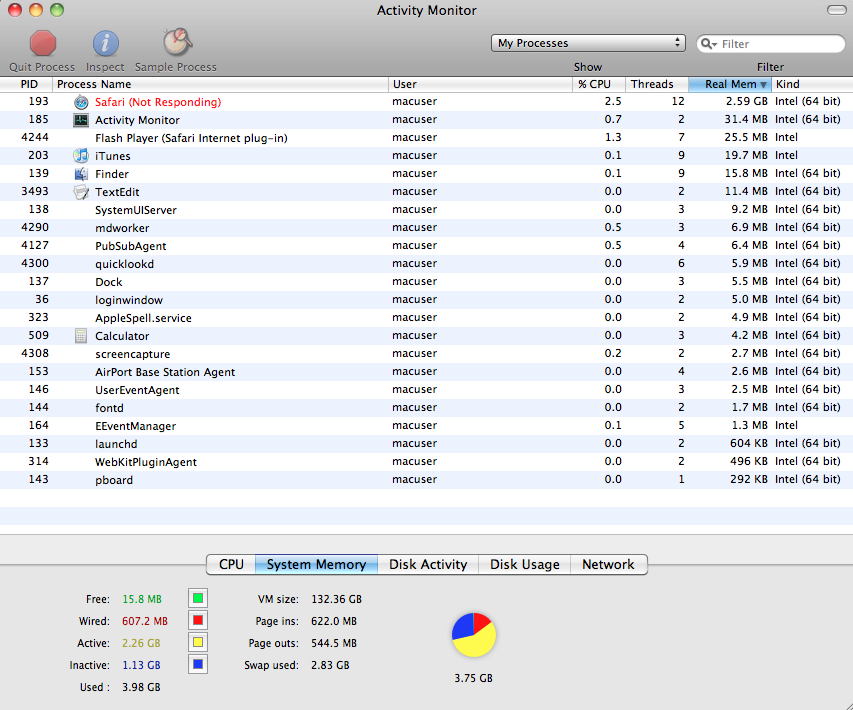Click the 3.75 GB total label
The width and height of the screenshot is (853, 710).
(473, 678)
